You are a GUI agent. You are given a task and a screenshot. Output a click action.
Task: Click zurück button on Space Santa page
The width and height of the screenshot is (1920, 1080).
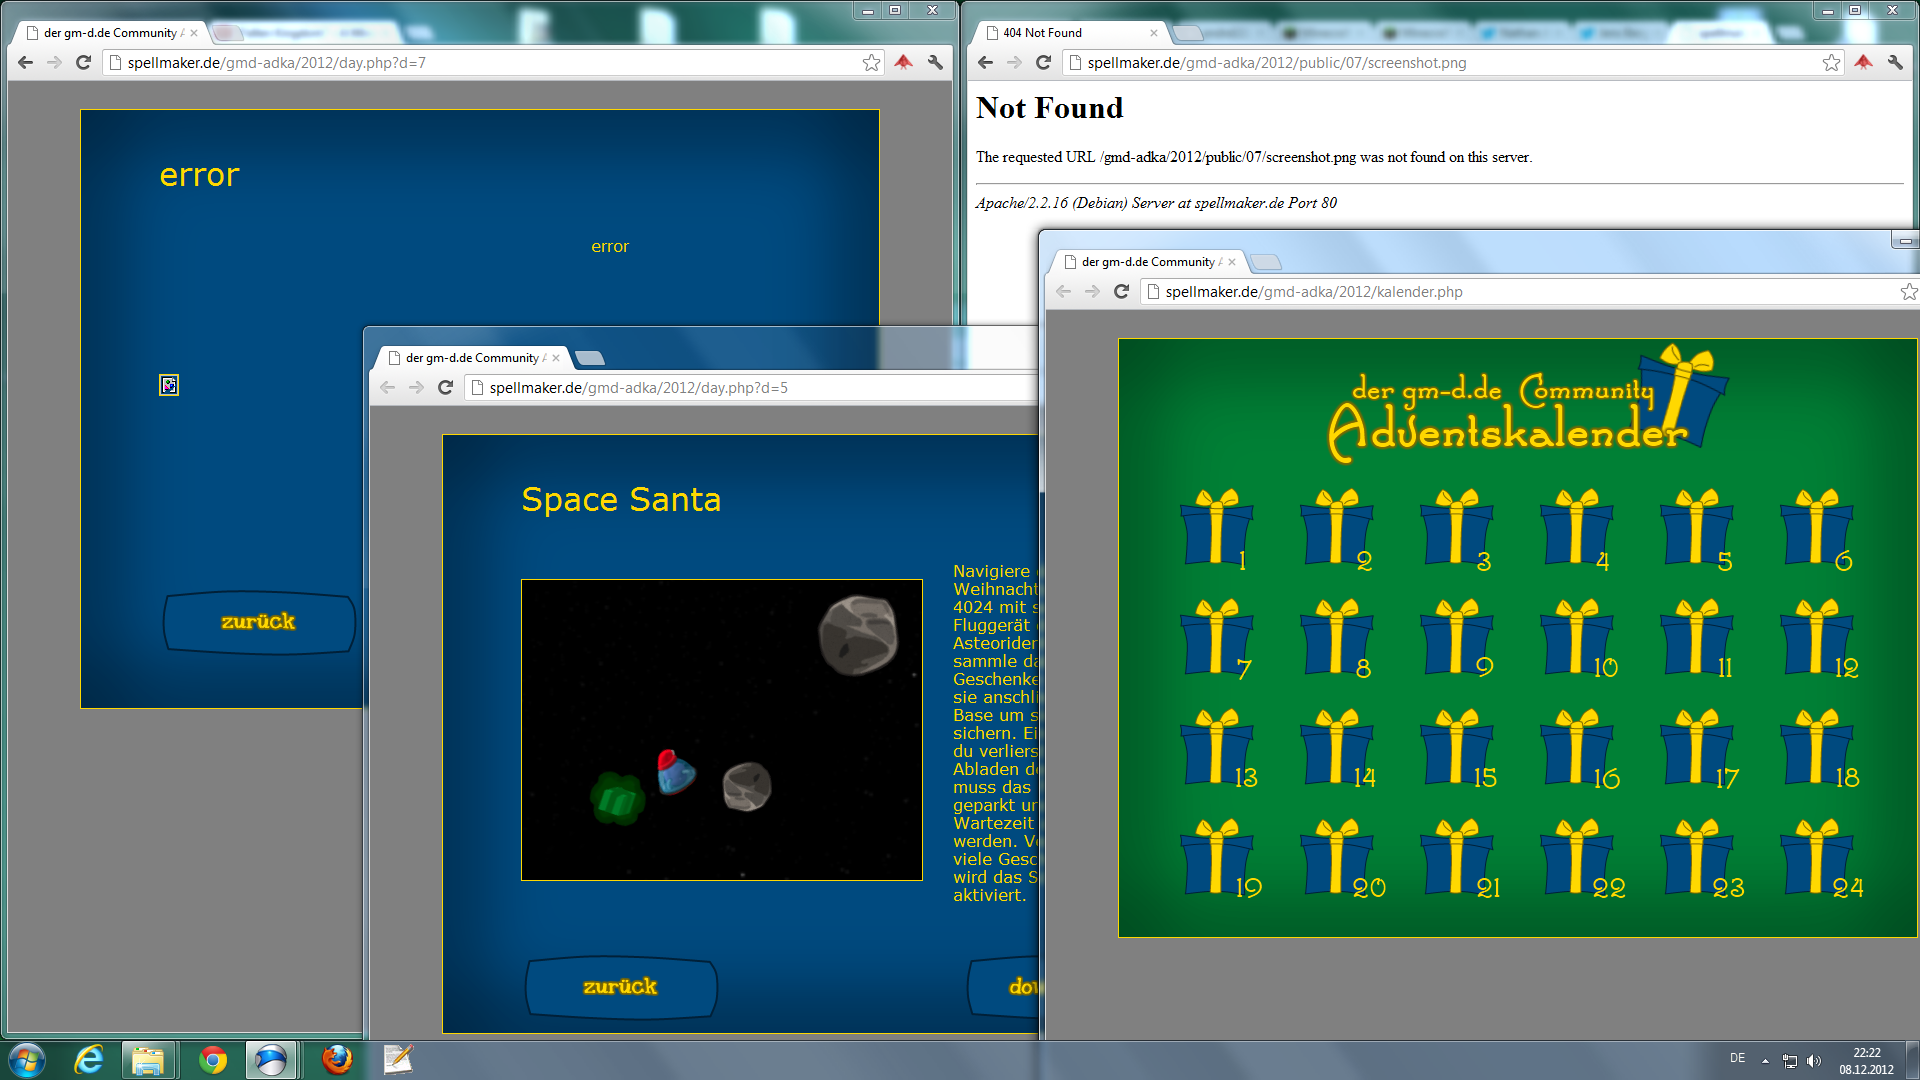coord(620,987)
